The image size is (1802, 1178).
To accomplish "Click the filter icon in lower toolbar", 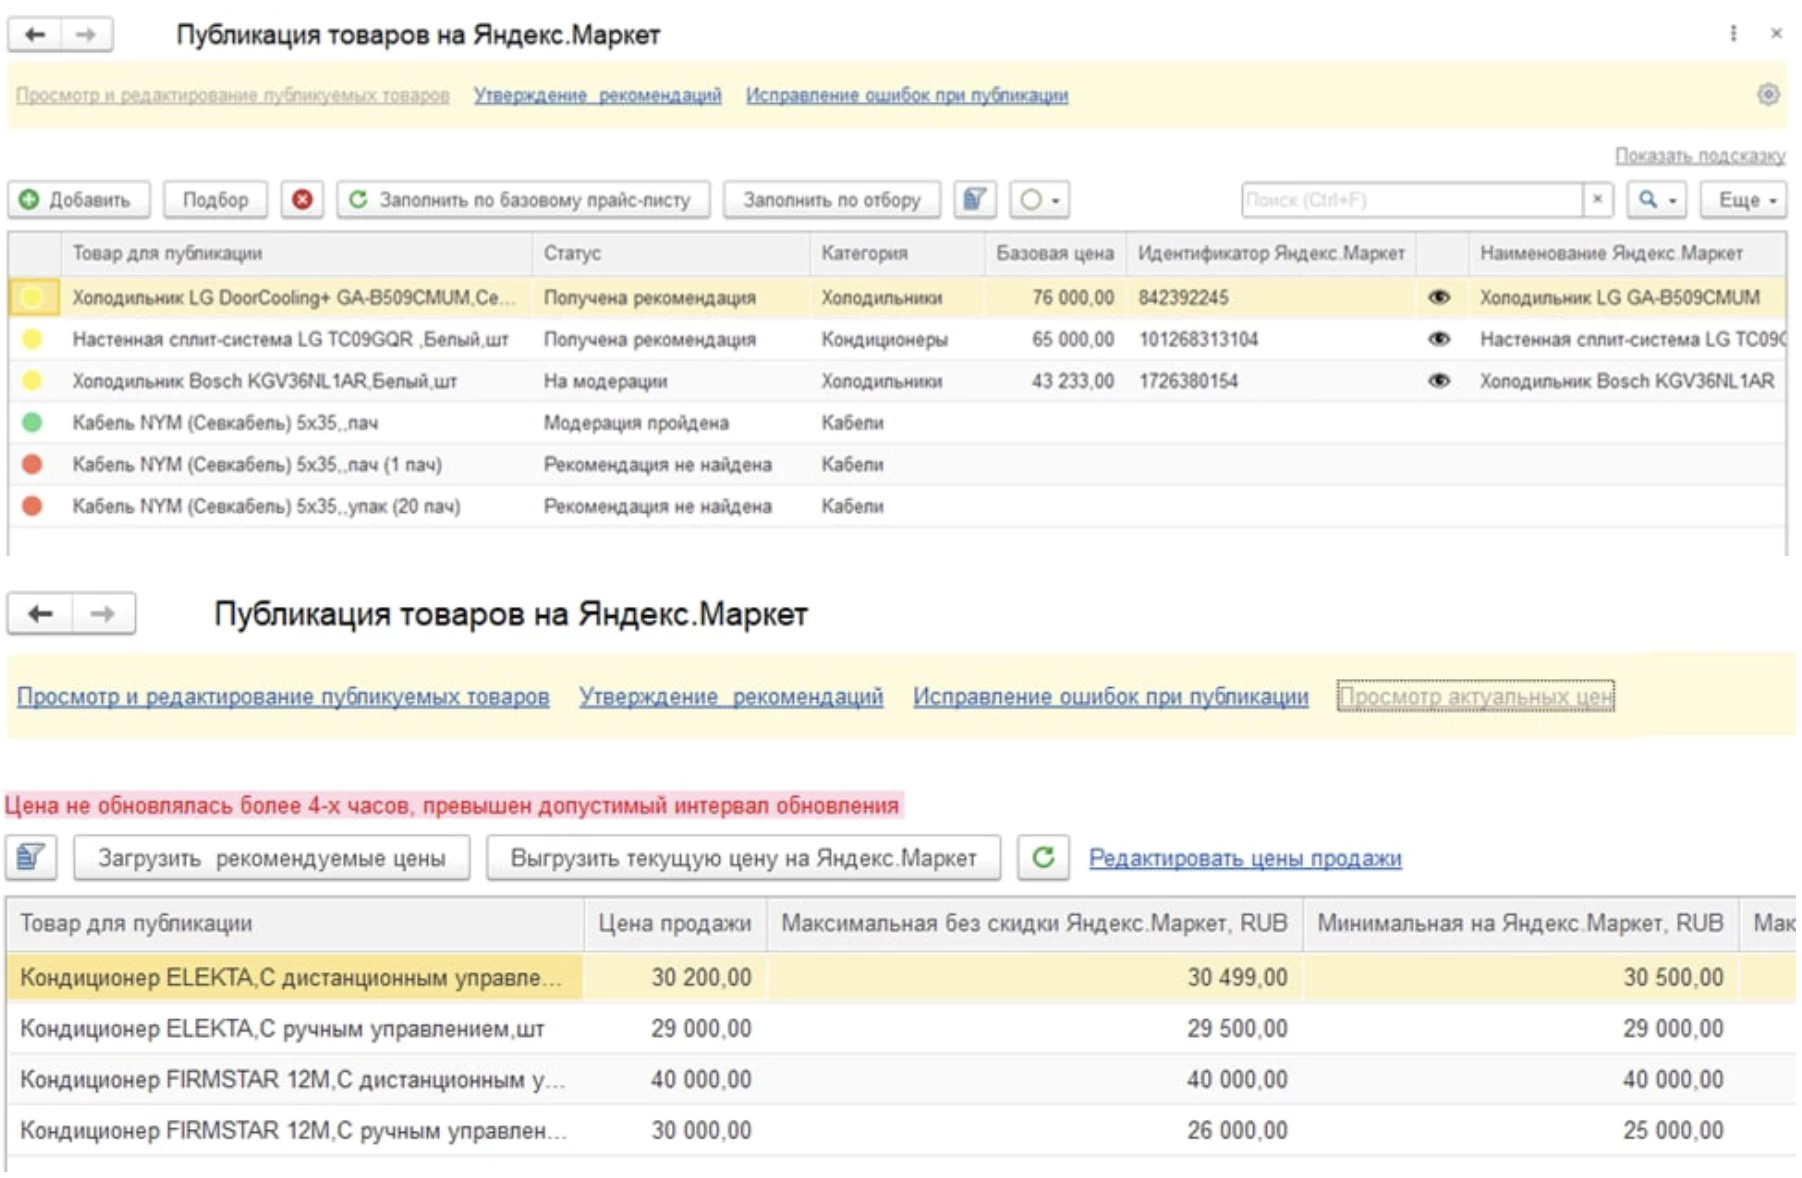I will (x=31, y=858).
